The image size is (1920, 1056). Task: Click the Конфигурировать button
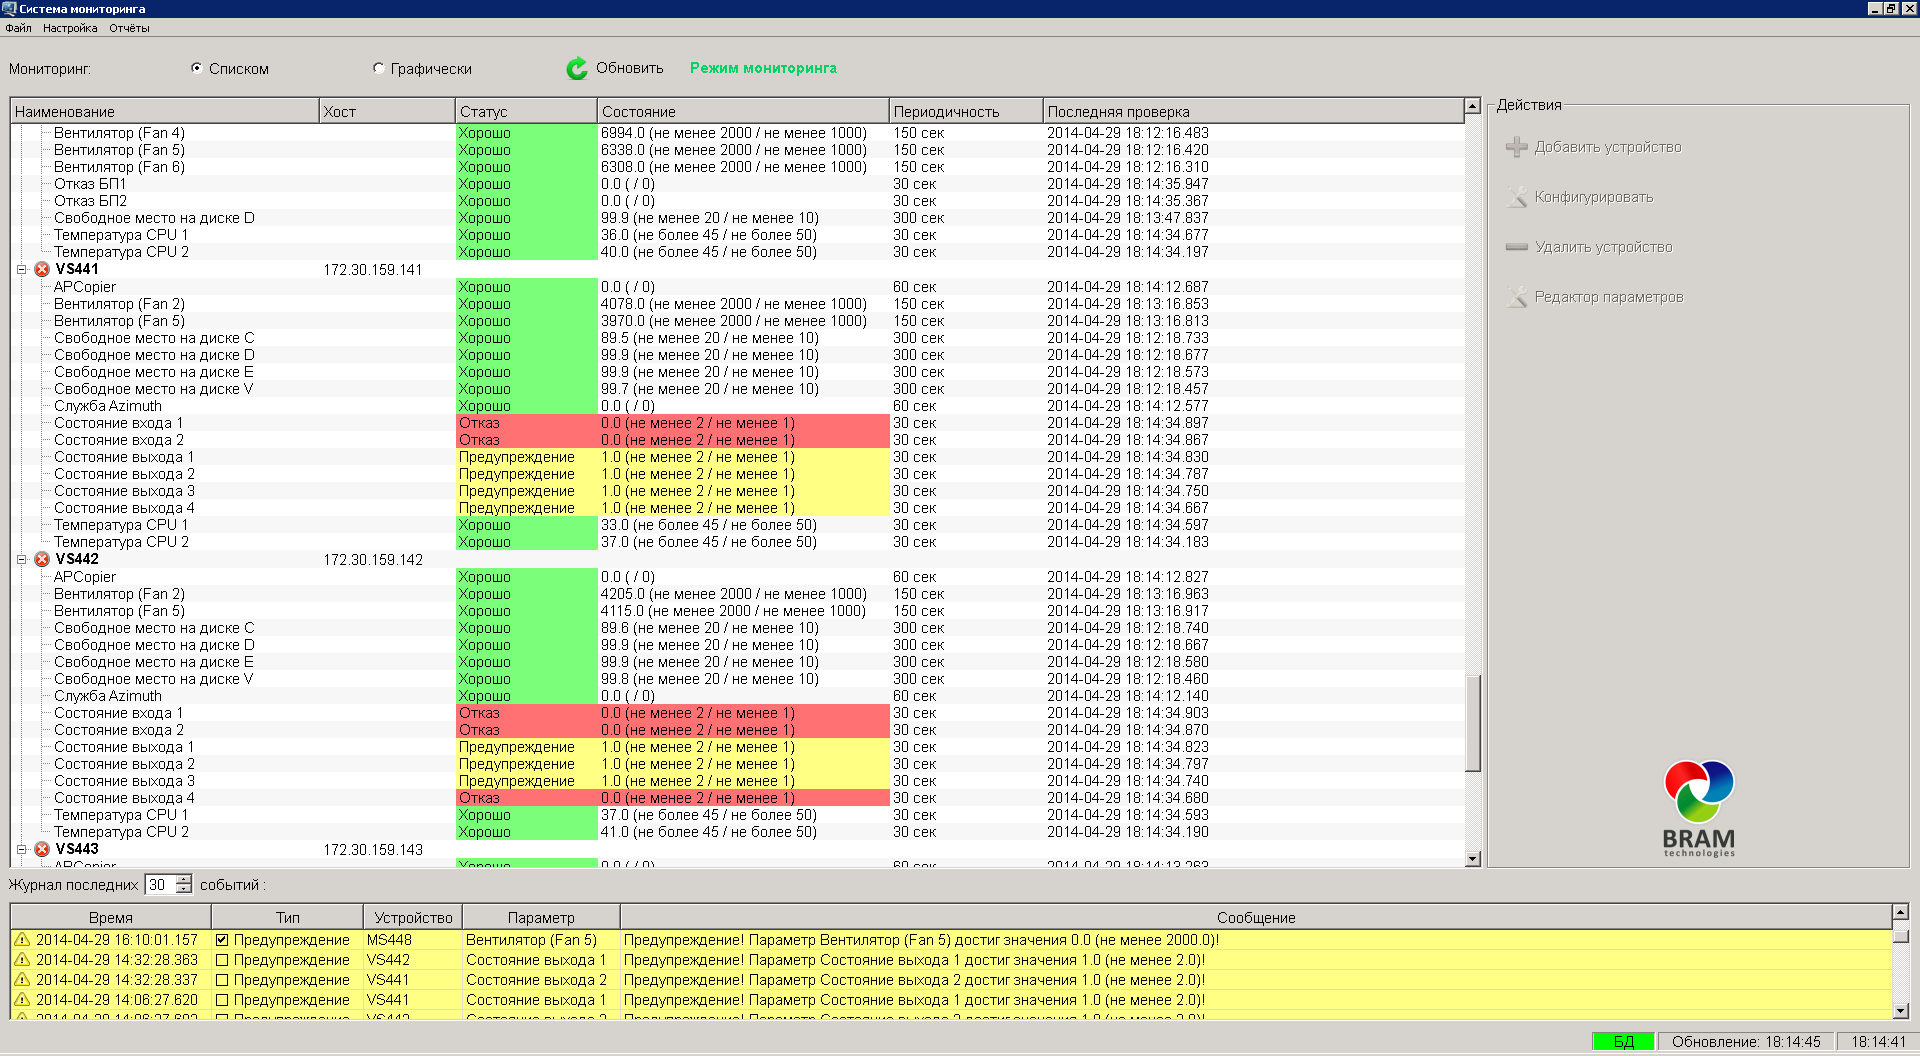pyautogui.click(x=1580, y=197)
